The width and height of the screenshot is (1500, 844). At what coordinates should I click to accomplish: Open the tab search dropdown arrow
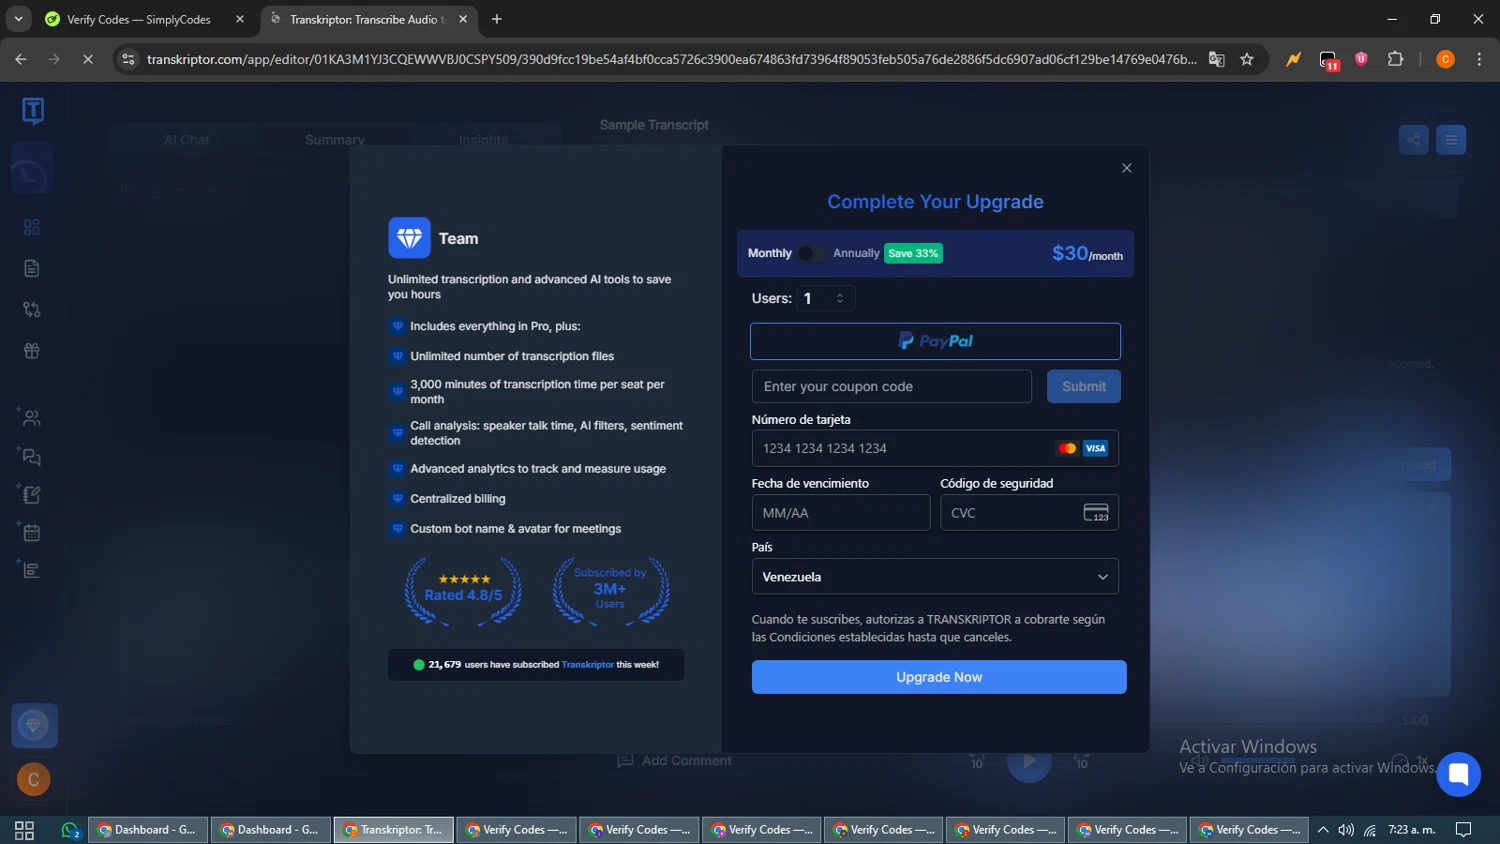pos(18,19)
